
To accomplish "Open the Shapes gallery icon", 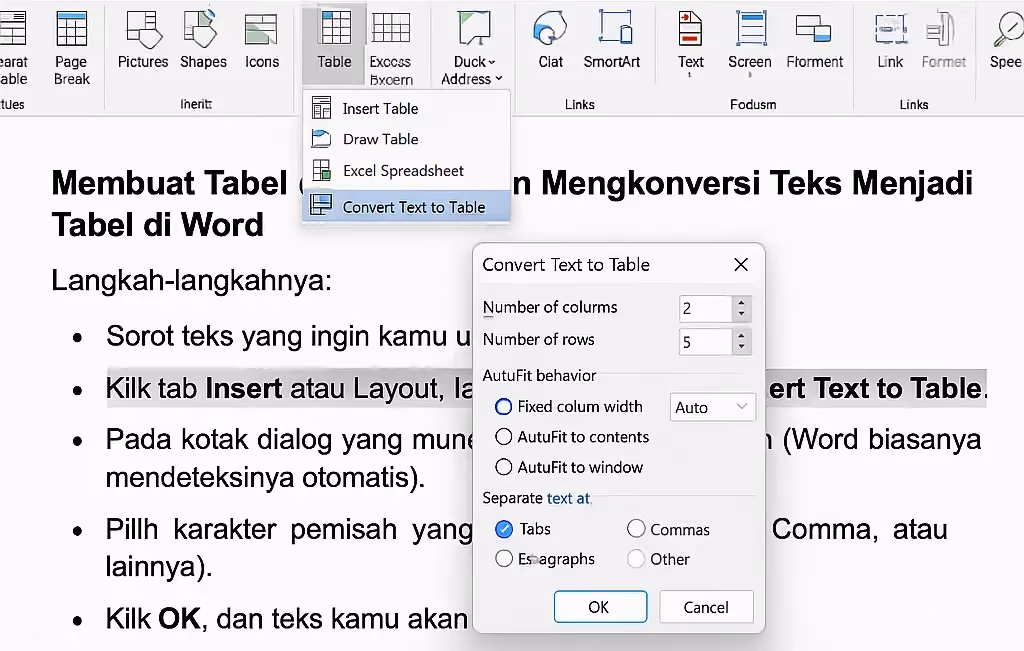I will [x=201, y=29].
